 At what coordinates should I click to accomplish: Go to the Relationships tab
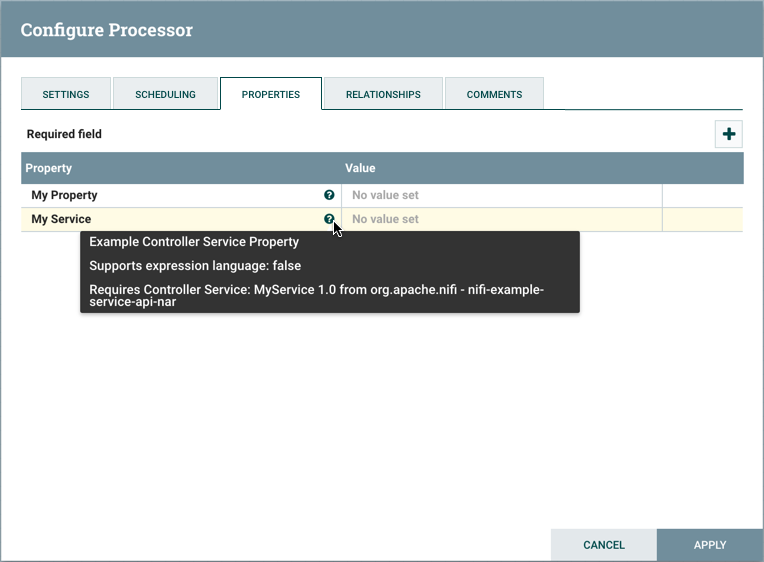(x=383, y=95)
